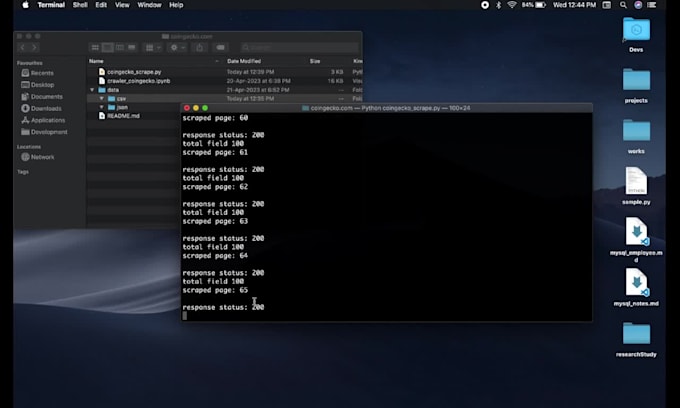Viewport: 680px width, 408px height.
Task: Open the Window menu
Action: pos(149,5)
